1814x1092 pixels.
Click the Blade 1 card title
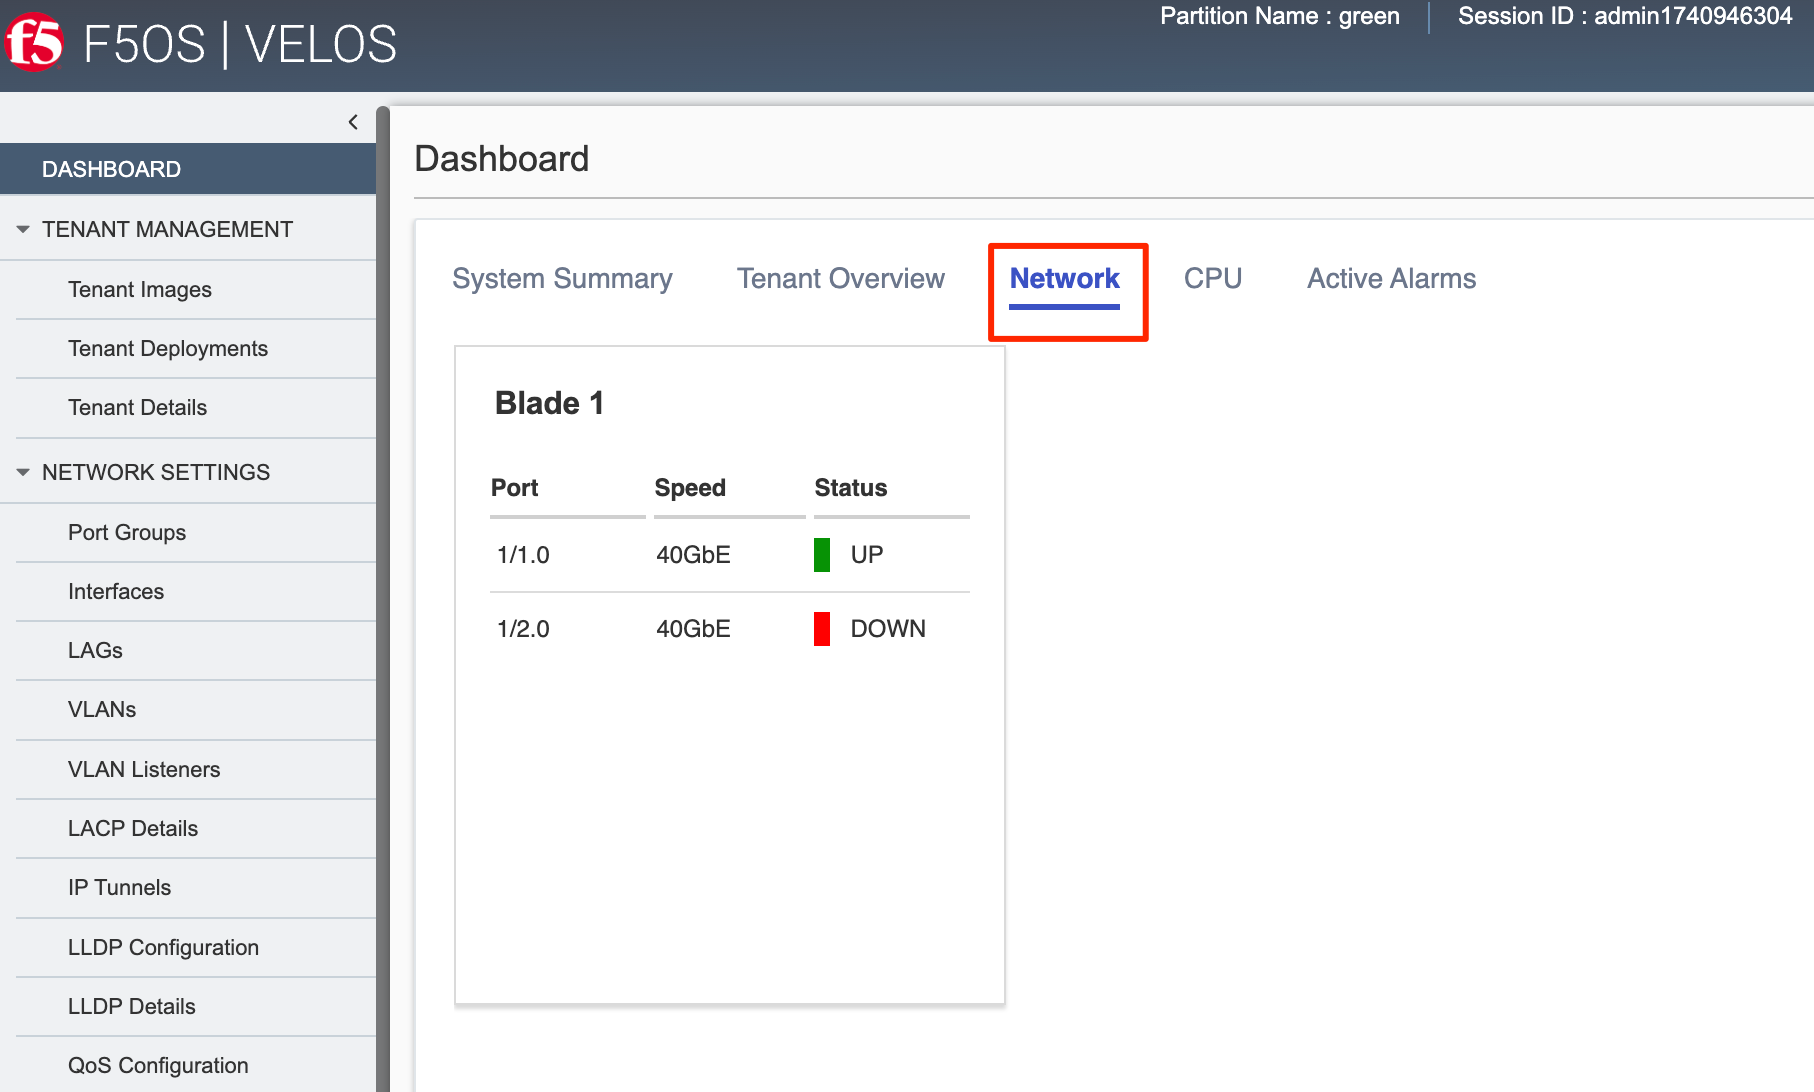549,403
